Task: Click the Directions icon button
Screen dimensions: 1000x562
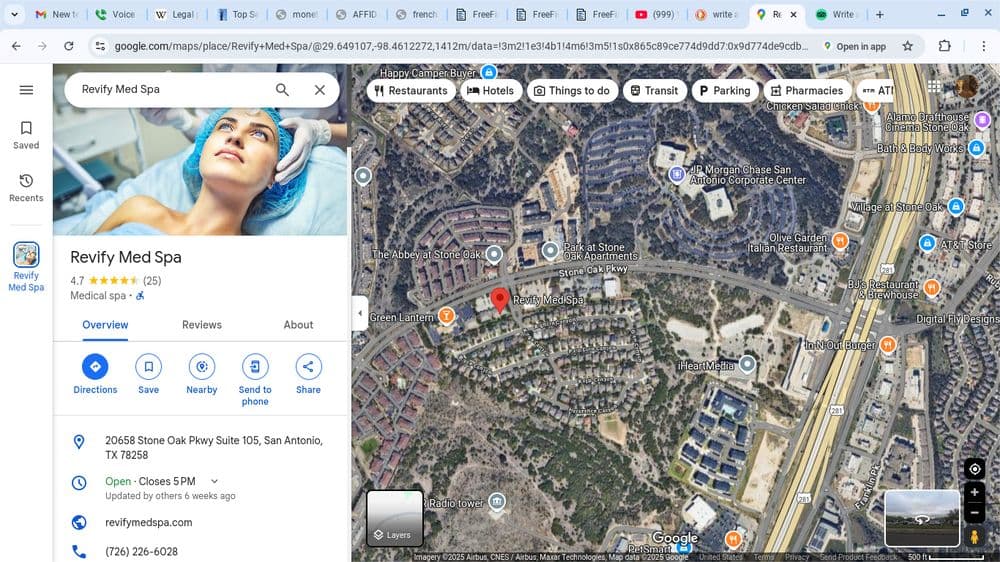Action: (95, 366)
